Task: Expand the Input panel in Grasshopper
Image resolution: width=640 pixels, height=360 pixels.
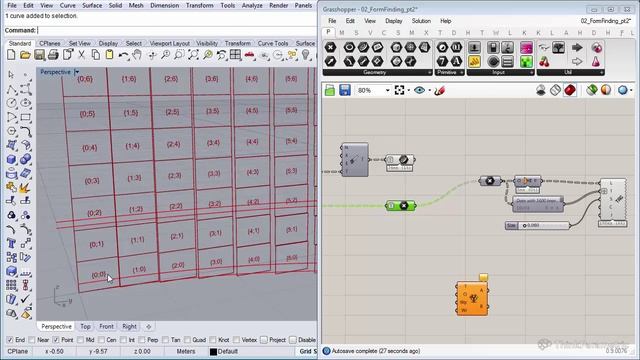Action: click(x=531, y=73)
